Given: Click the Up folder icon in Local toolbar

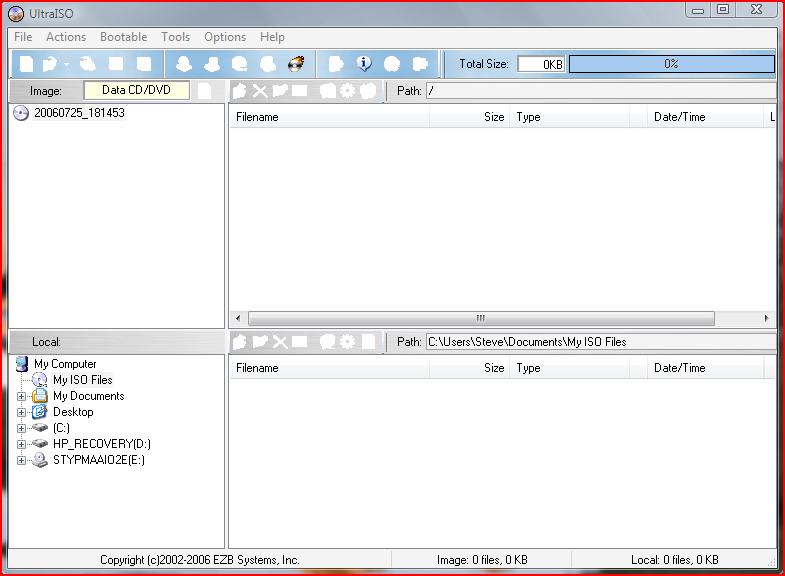Looking at the screenshot, I should 240,342.
